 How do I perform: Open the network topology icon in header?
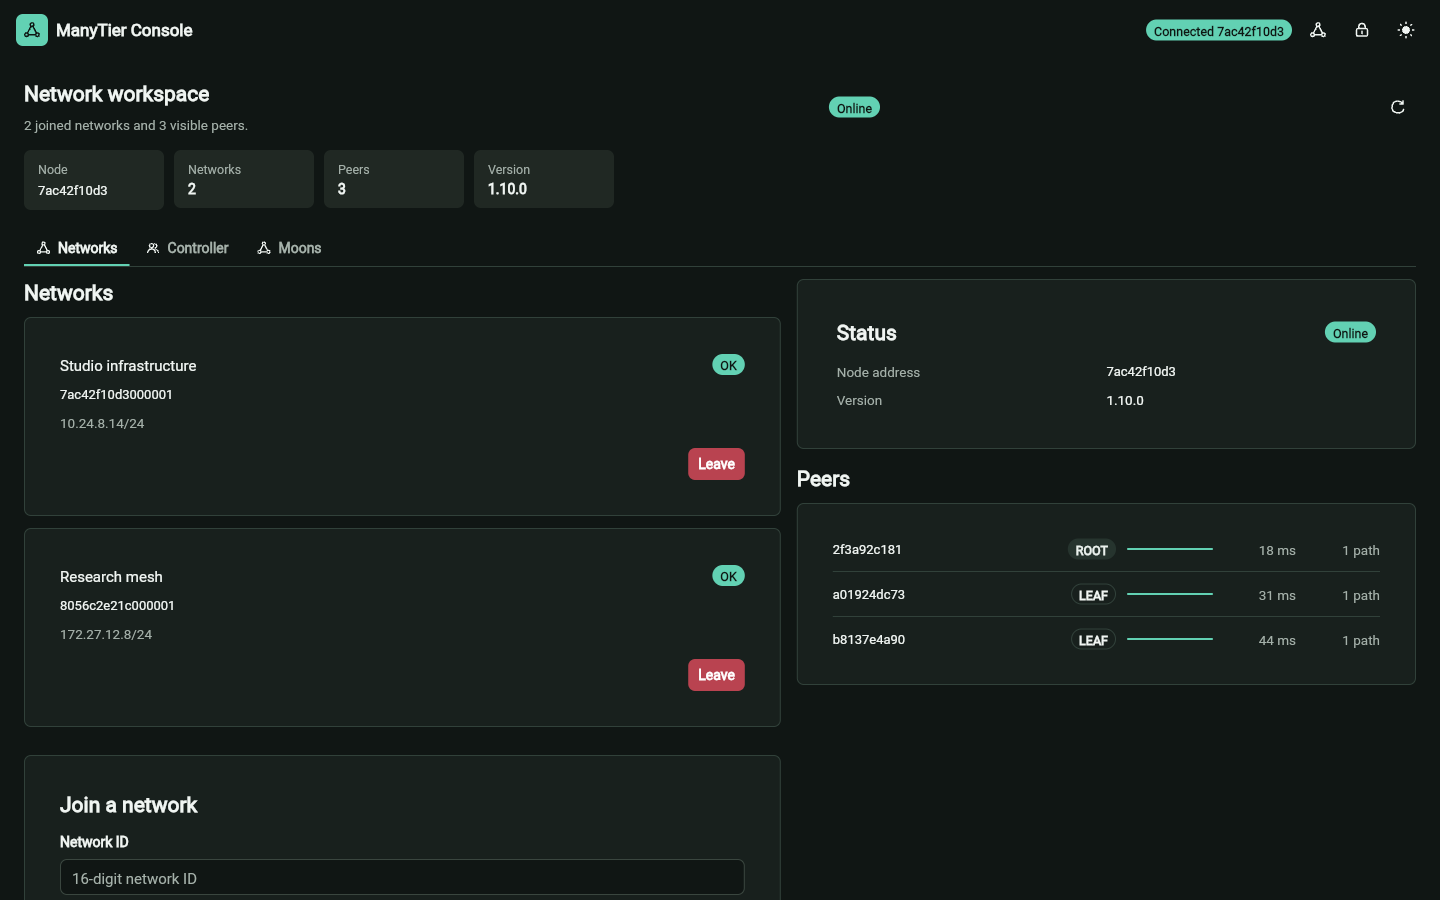pos(1318,30)
